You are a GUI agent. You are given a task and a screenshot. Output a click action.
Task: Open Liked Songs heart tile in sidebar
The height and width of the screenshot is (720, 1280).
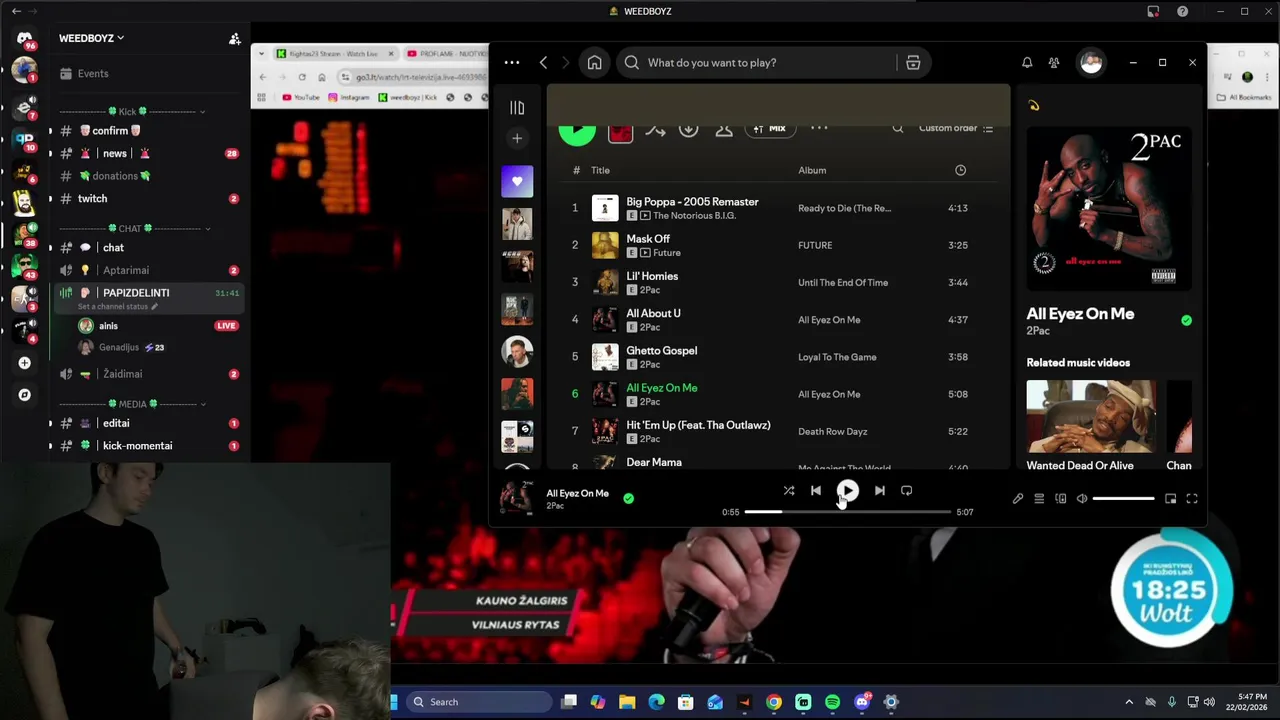point(517,181)
